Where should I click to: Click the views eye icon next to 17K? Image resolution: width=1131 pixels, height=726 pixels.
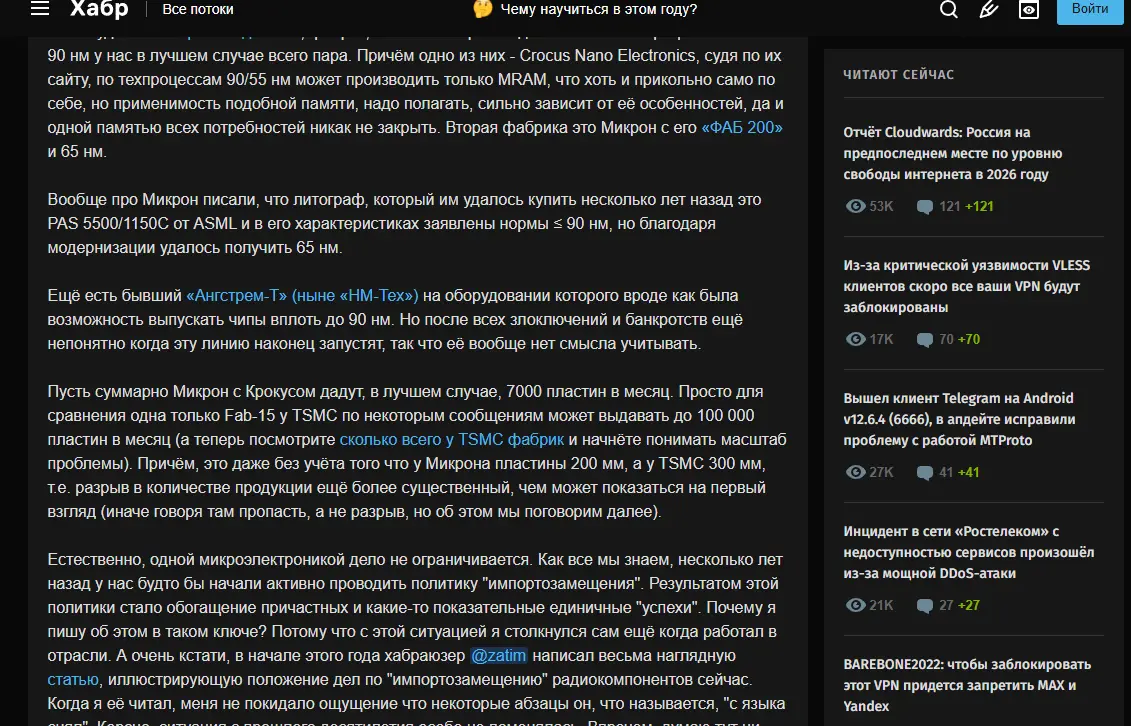pos(855,339)
